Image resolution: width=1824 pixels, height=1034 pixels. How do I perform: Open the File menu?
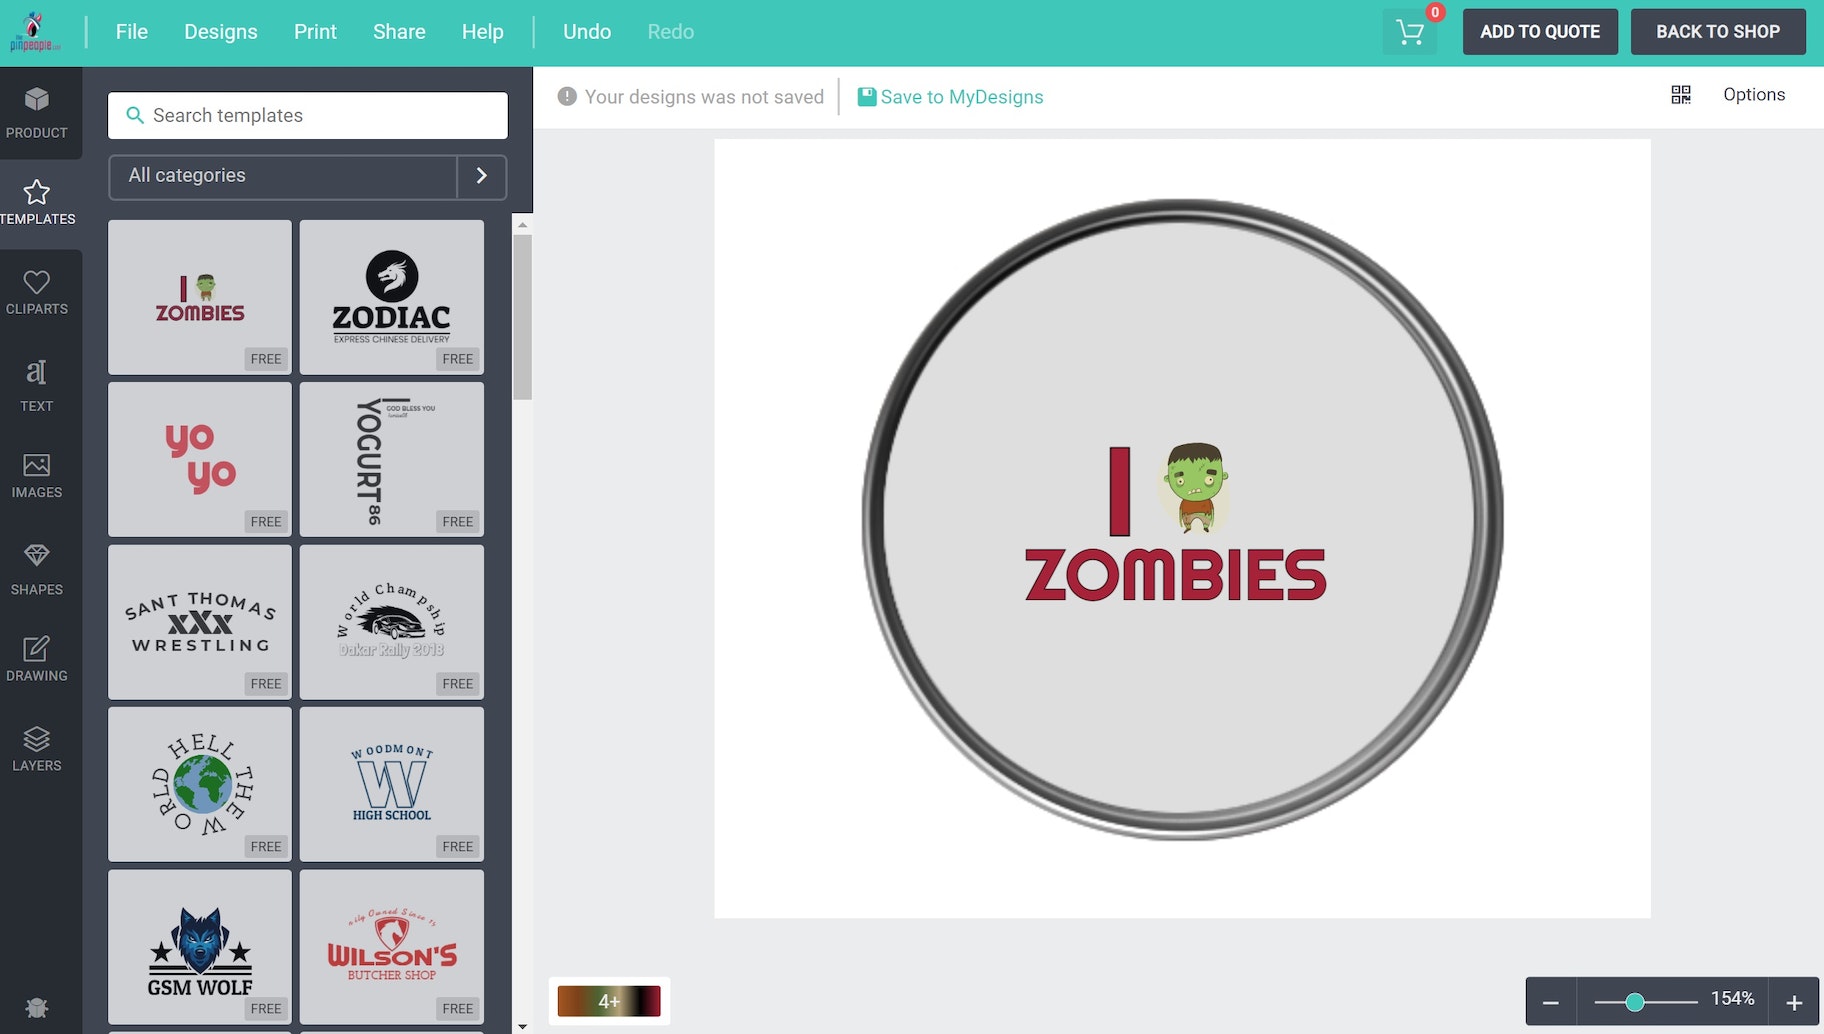(131, 32)
